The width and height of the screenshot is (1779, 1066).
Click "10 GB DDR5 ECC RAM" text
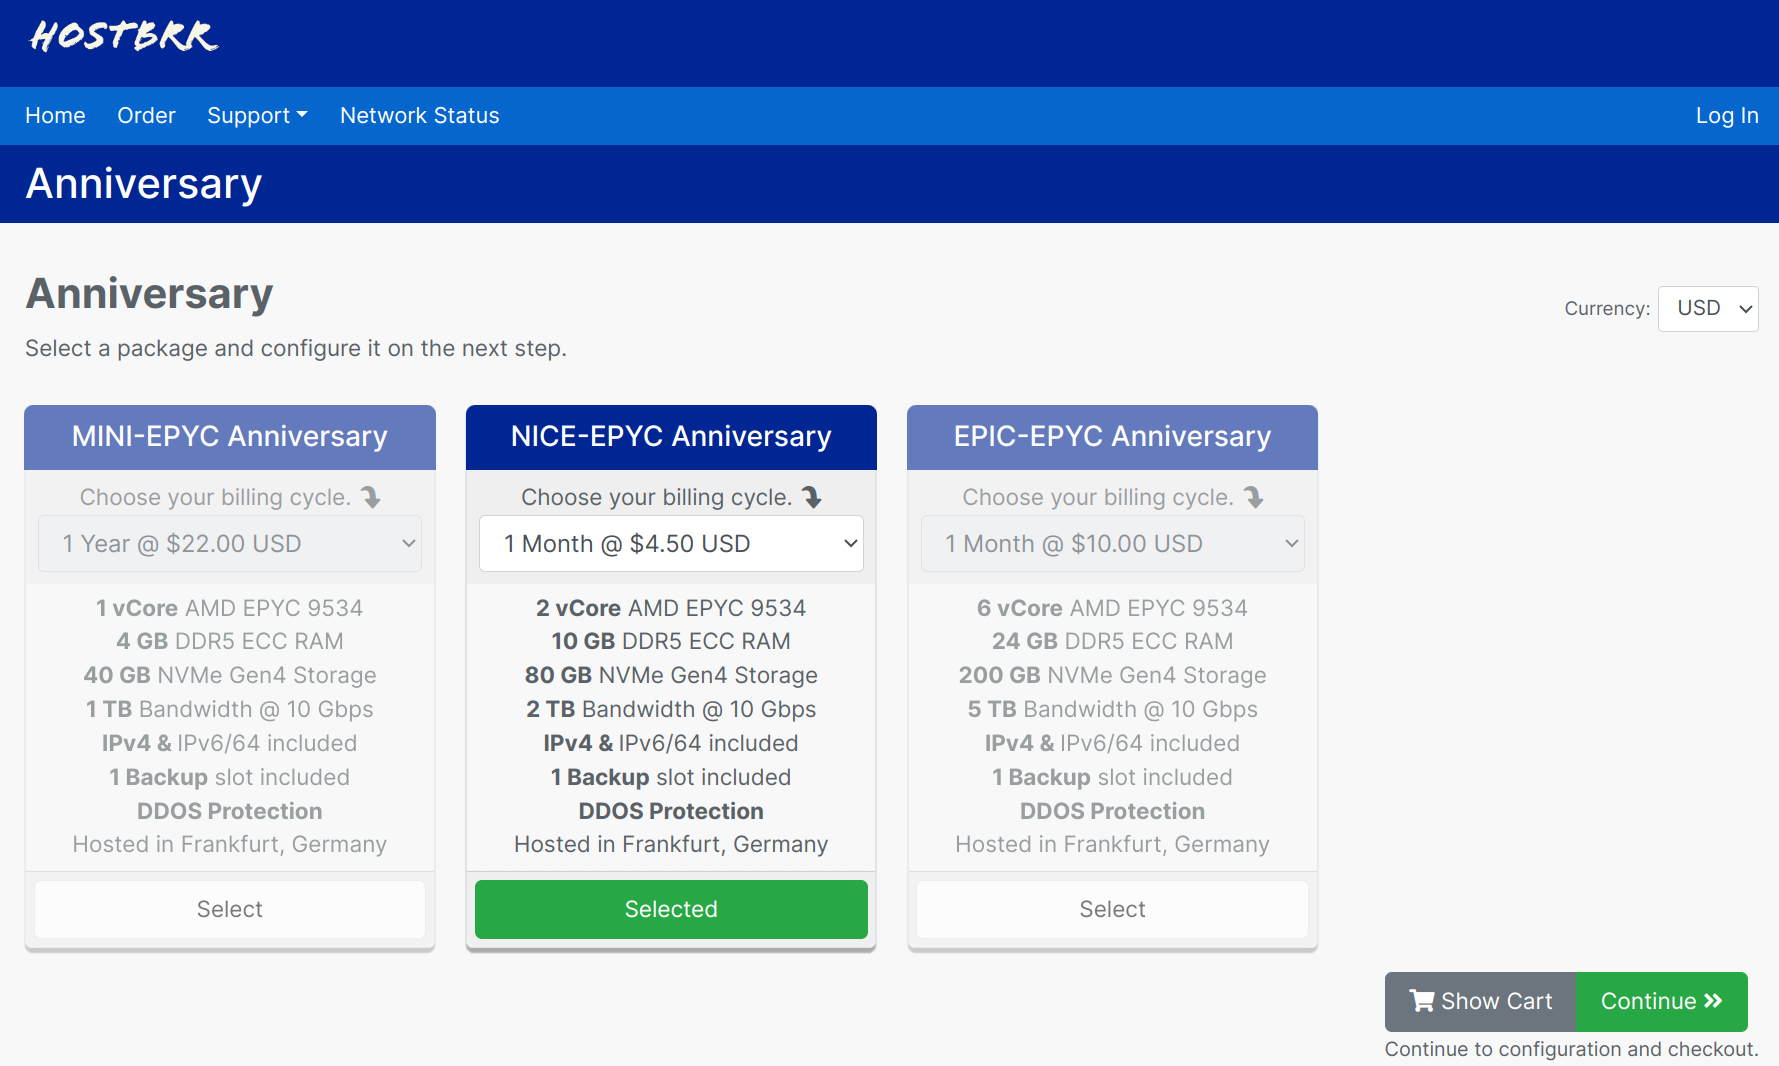(671, 641)
